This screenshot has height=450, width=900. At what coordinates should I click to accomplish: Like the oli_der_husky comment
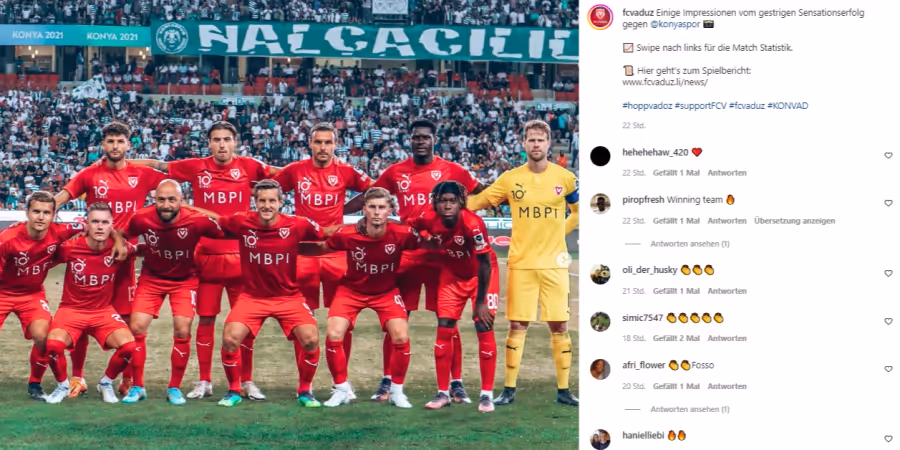(888, 274)
